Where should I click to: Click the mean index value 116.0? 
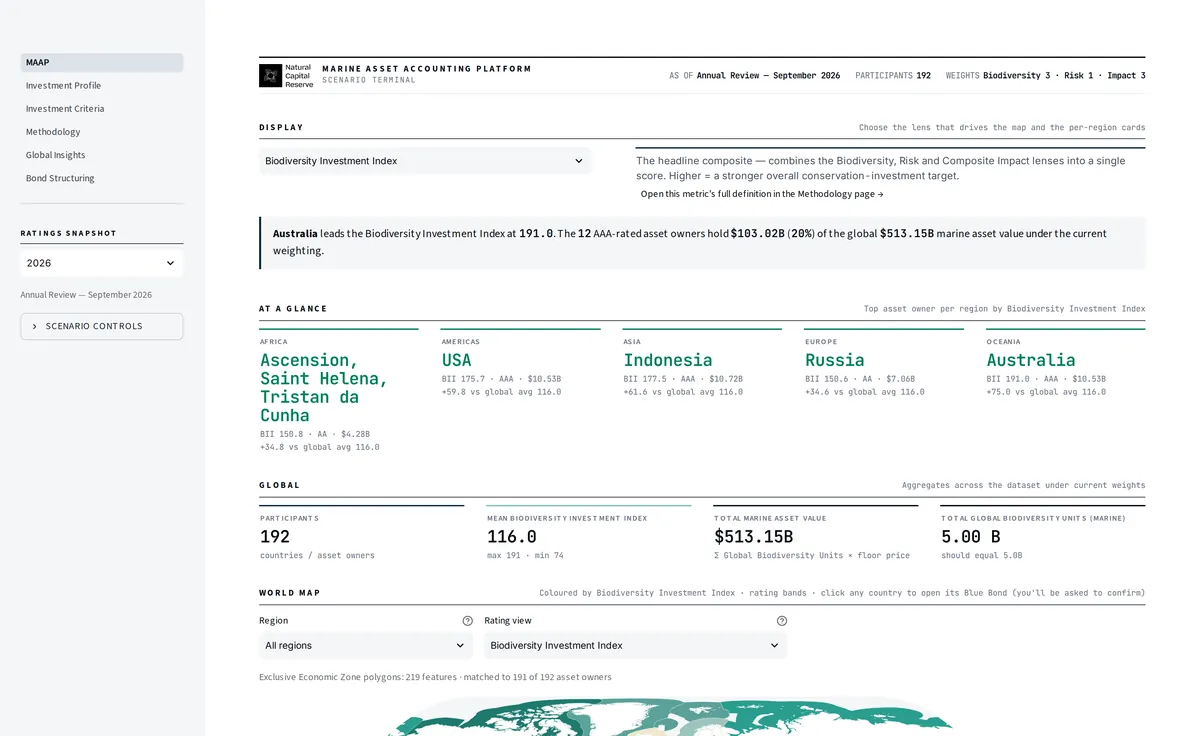coord(512,537)
